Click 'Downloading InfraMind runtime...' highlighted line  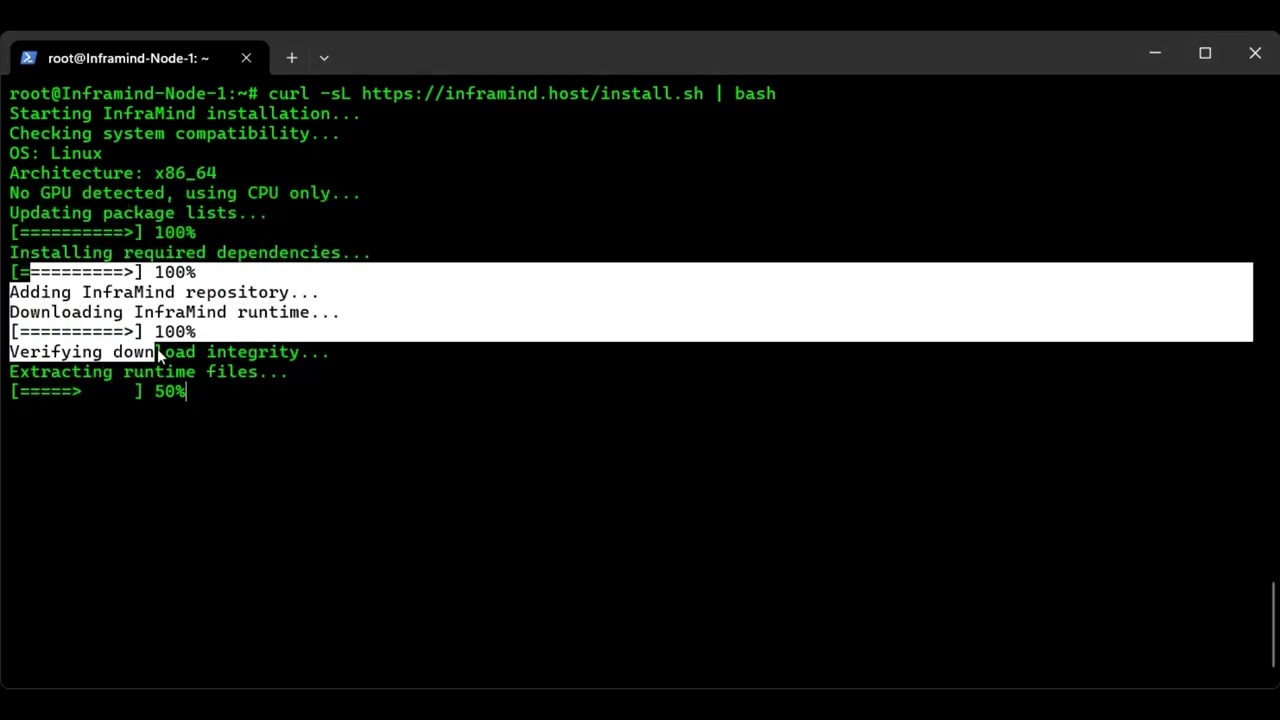coord(174,312)
